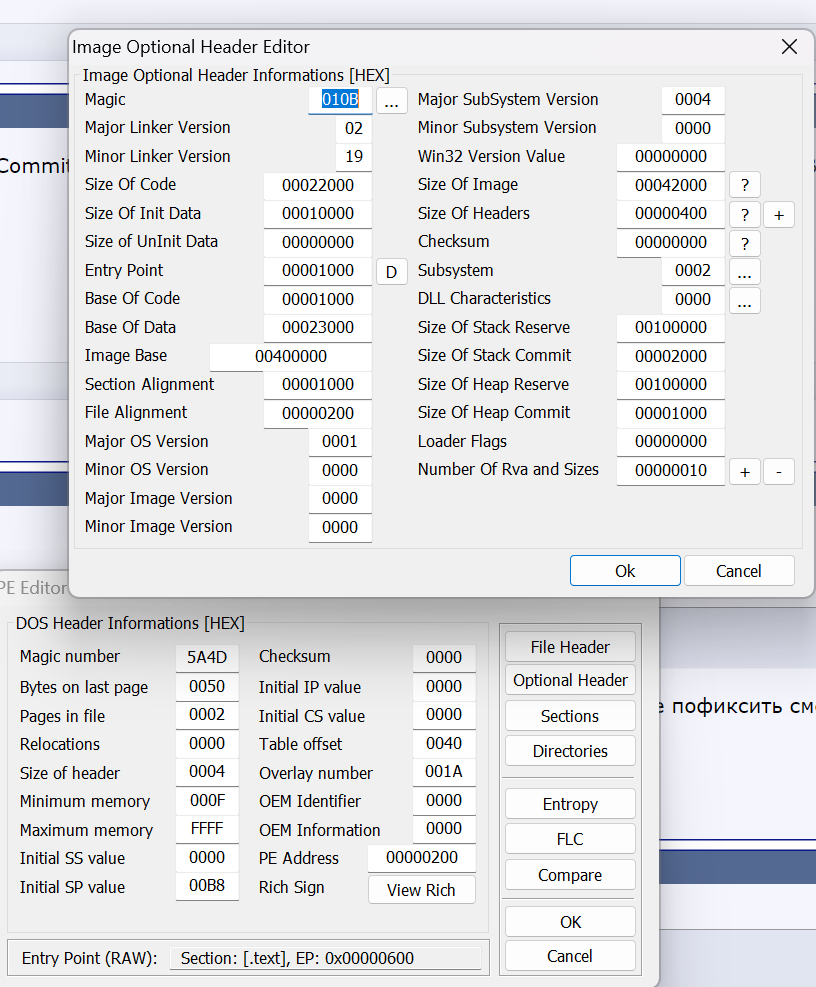The width and height of the screenshot is (816, 987).
Task: Show the Entropy analysis
Action: point(570,804)
